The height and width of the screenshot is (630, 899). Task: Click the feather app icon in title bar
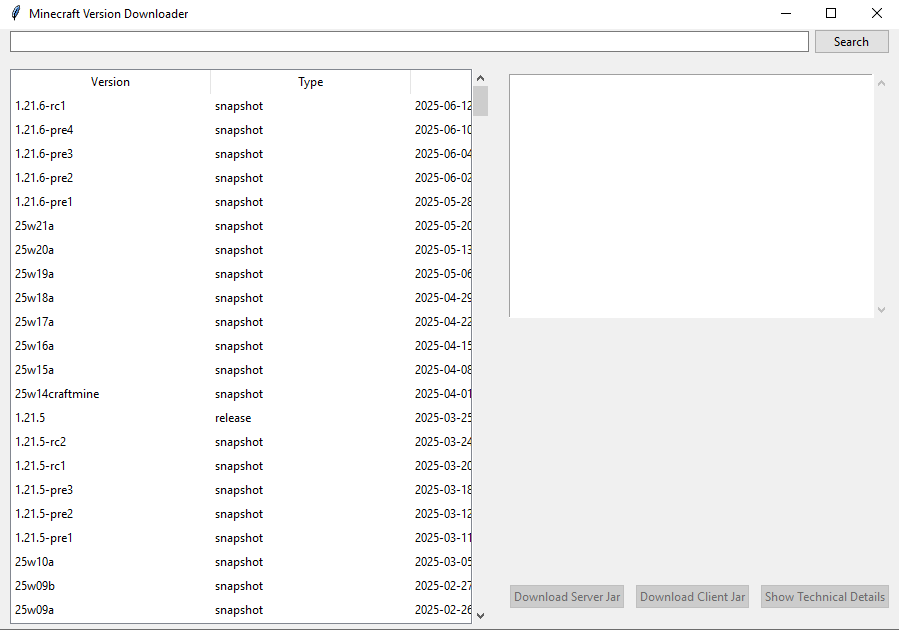tap(17, 13)
